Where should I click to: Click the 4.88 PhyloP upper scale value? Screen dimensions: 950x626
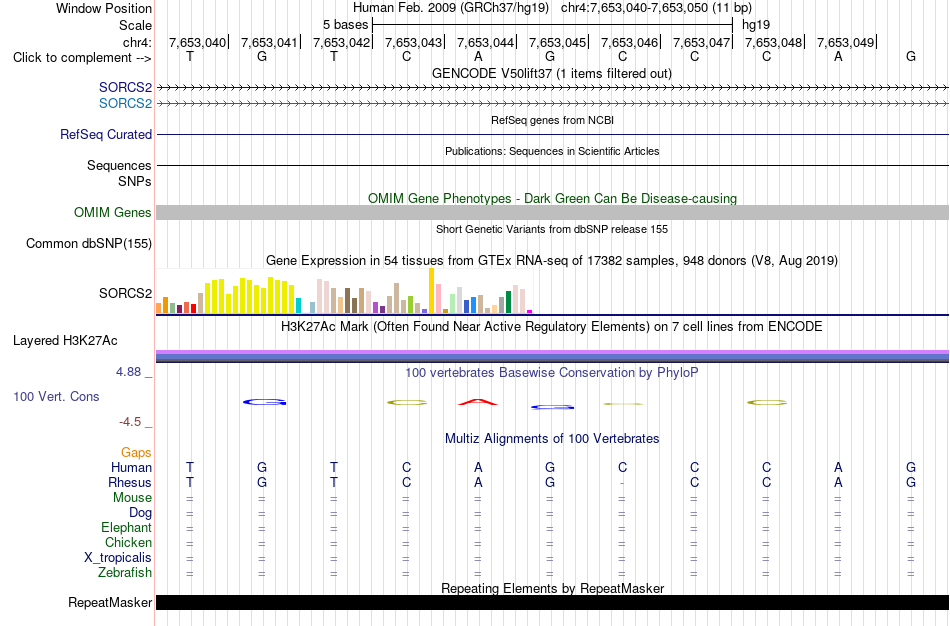coord(128,371)
